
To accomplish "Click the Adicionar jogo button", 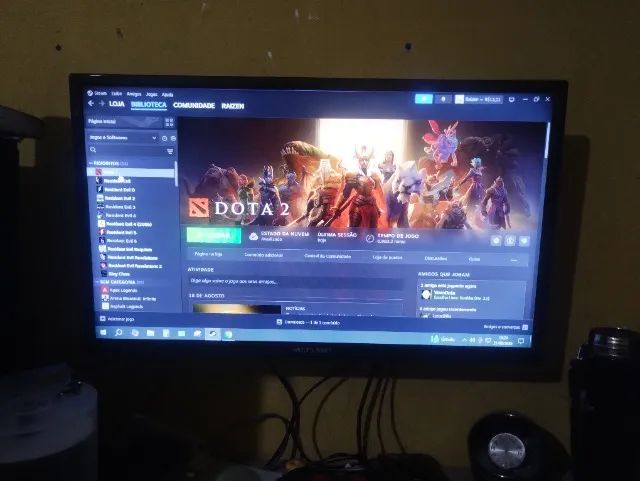I will point(117,319).
